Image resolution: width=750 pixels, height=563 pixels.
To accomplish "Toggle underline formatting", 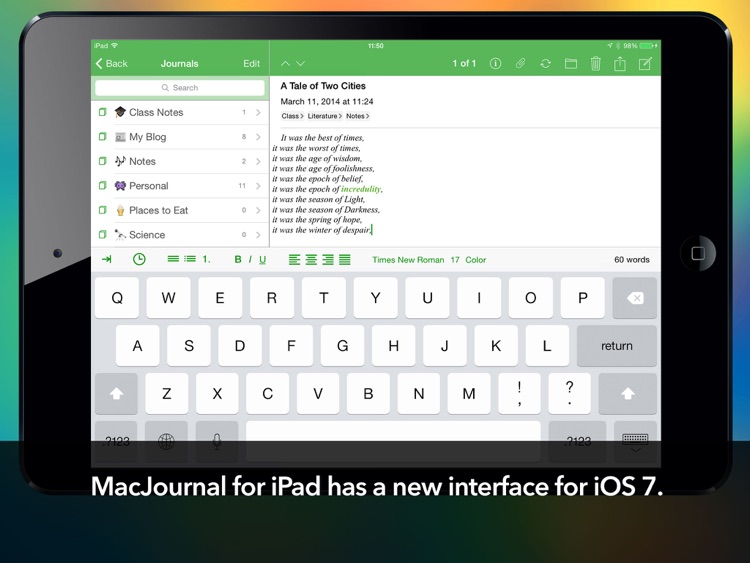I will [263, 259].
